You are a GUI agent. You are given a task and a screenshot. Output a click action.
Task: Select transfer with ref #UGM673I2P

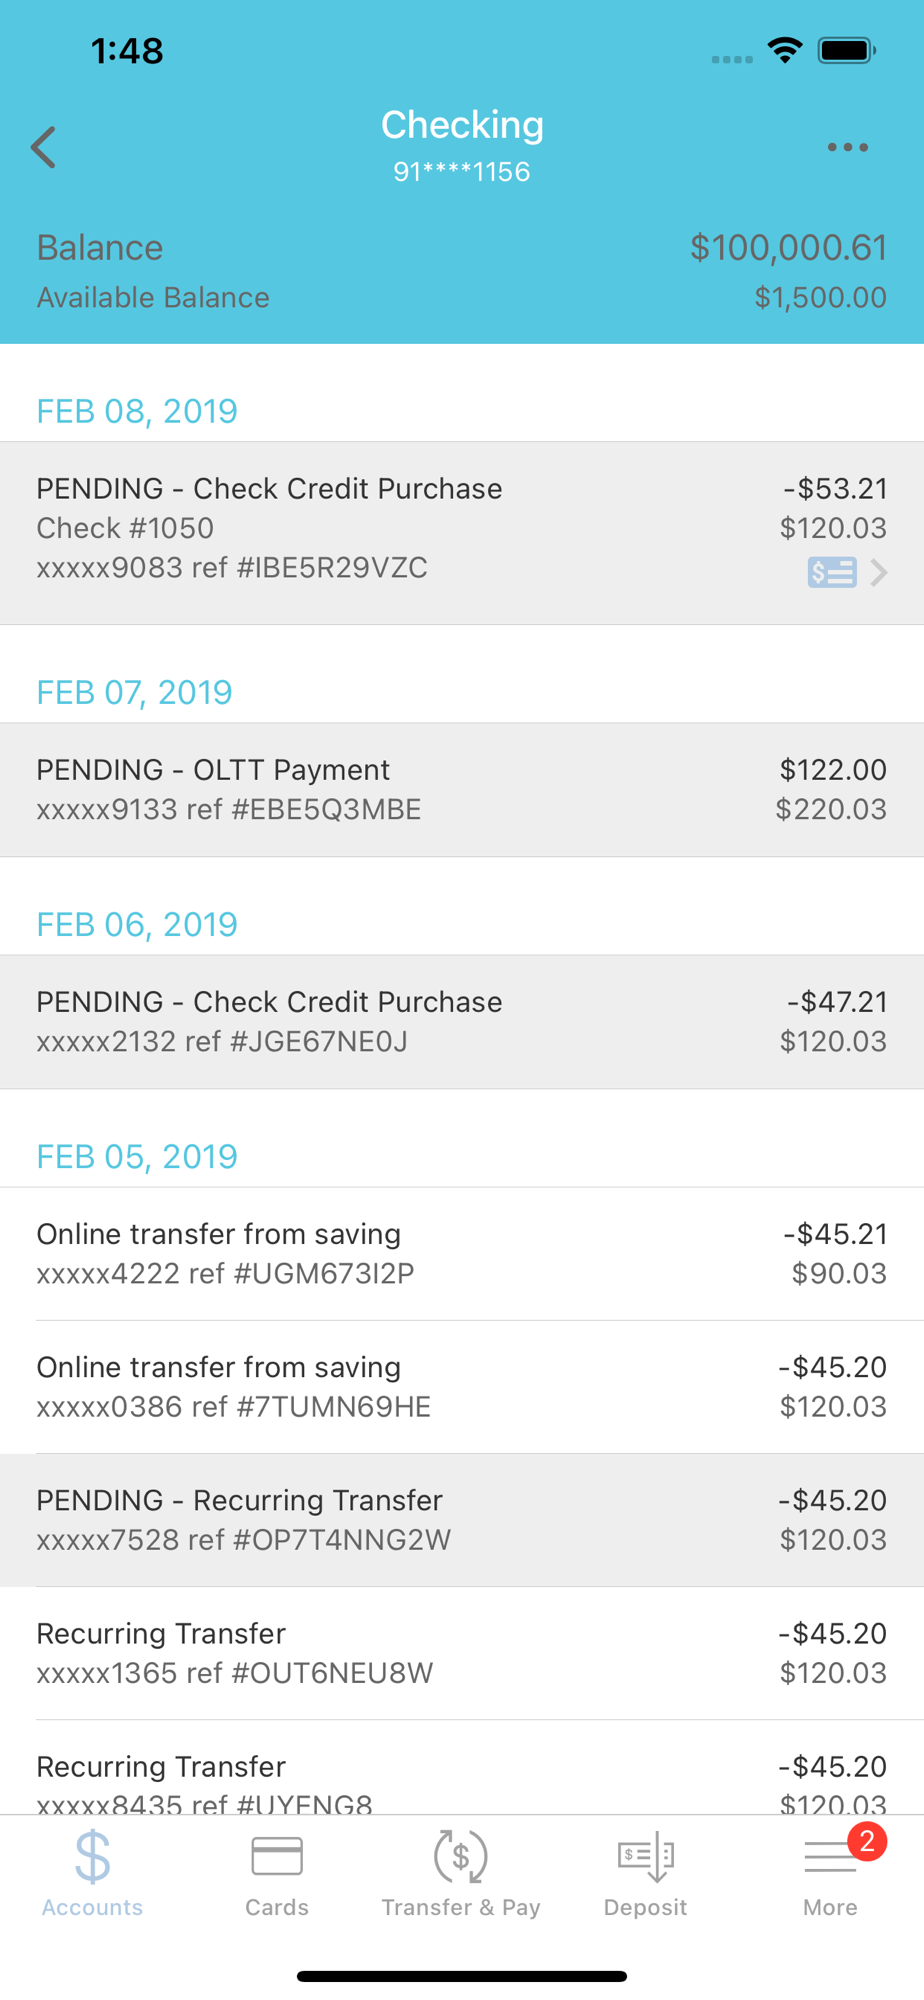(x=461, y=1253)
